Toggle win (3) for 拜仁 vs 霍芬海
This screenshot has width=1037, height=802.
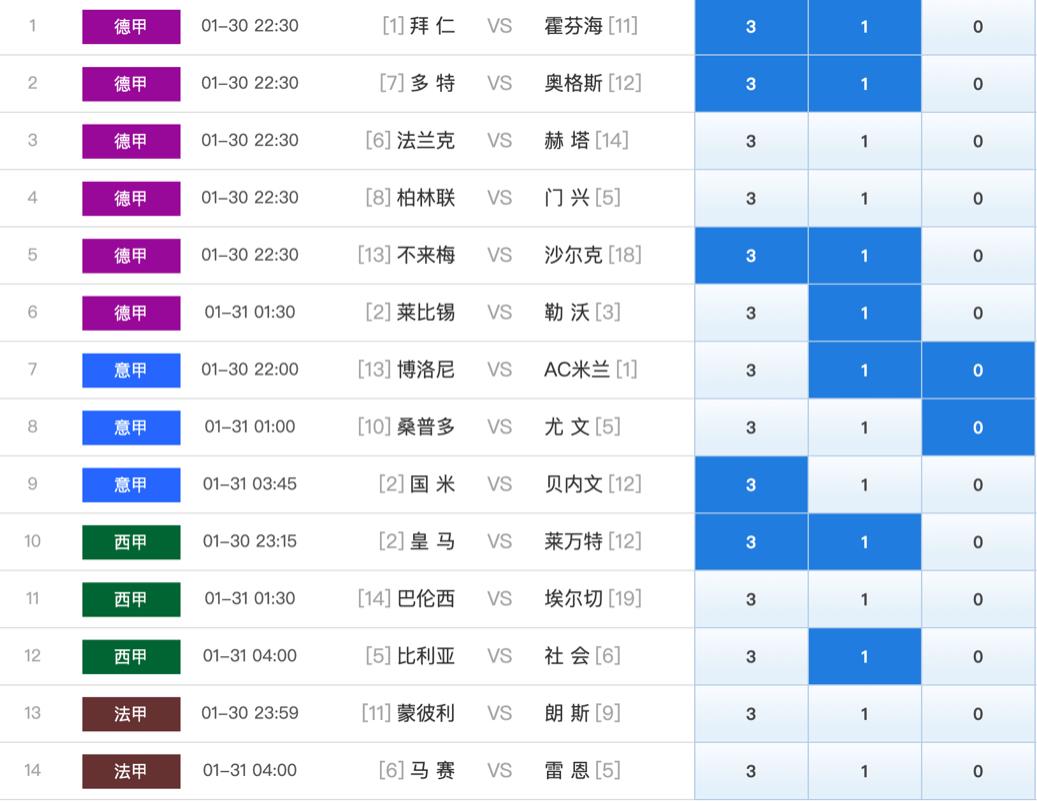[751, 26]
